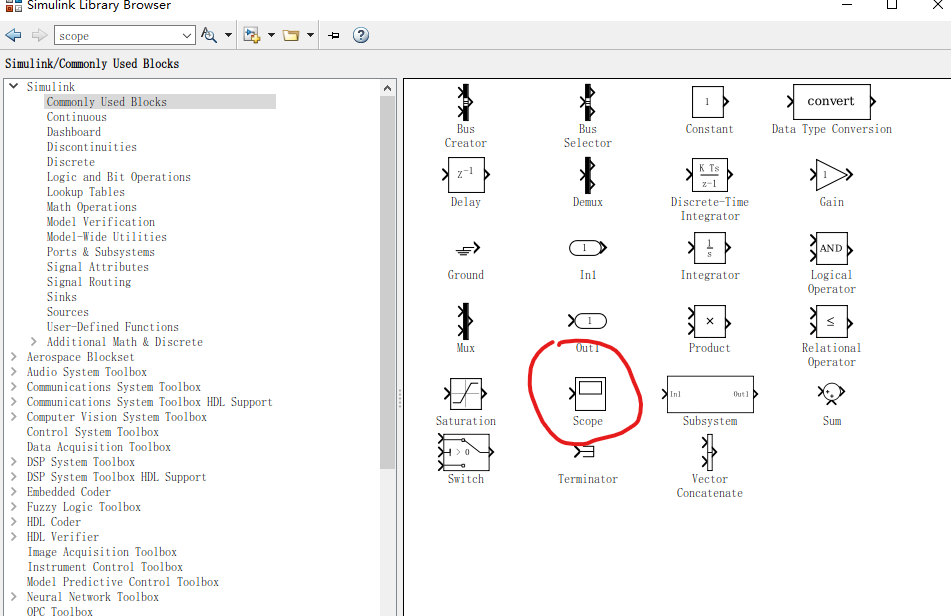951x616 pixels.
Task: Select the Scope block
Action: [588, 394]
